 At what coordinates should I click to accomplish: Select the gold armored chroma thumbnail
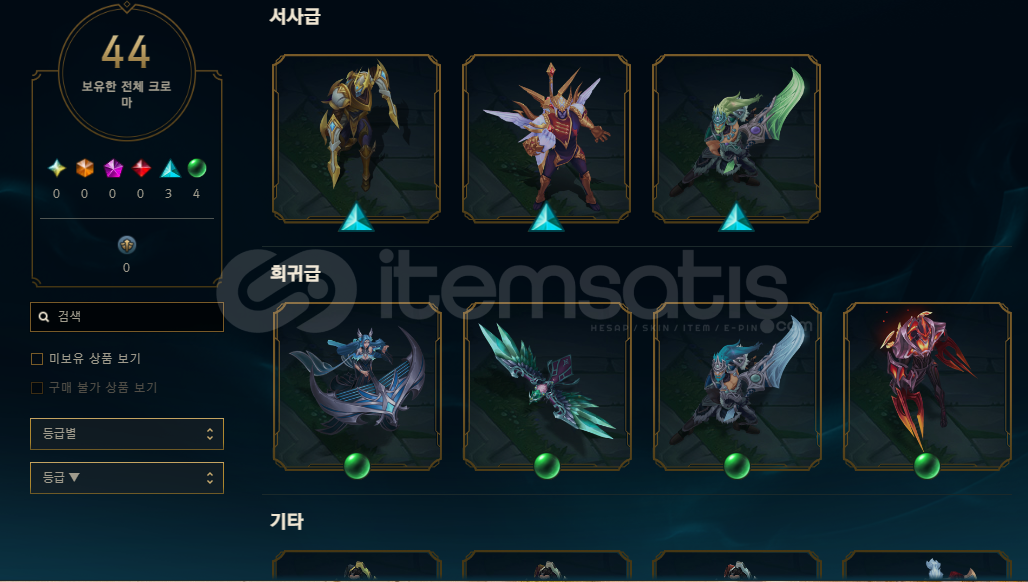(x=356, y=138)
